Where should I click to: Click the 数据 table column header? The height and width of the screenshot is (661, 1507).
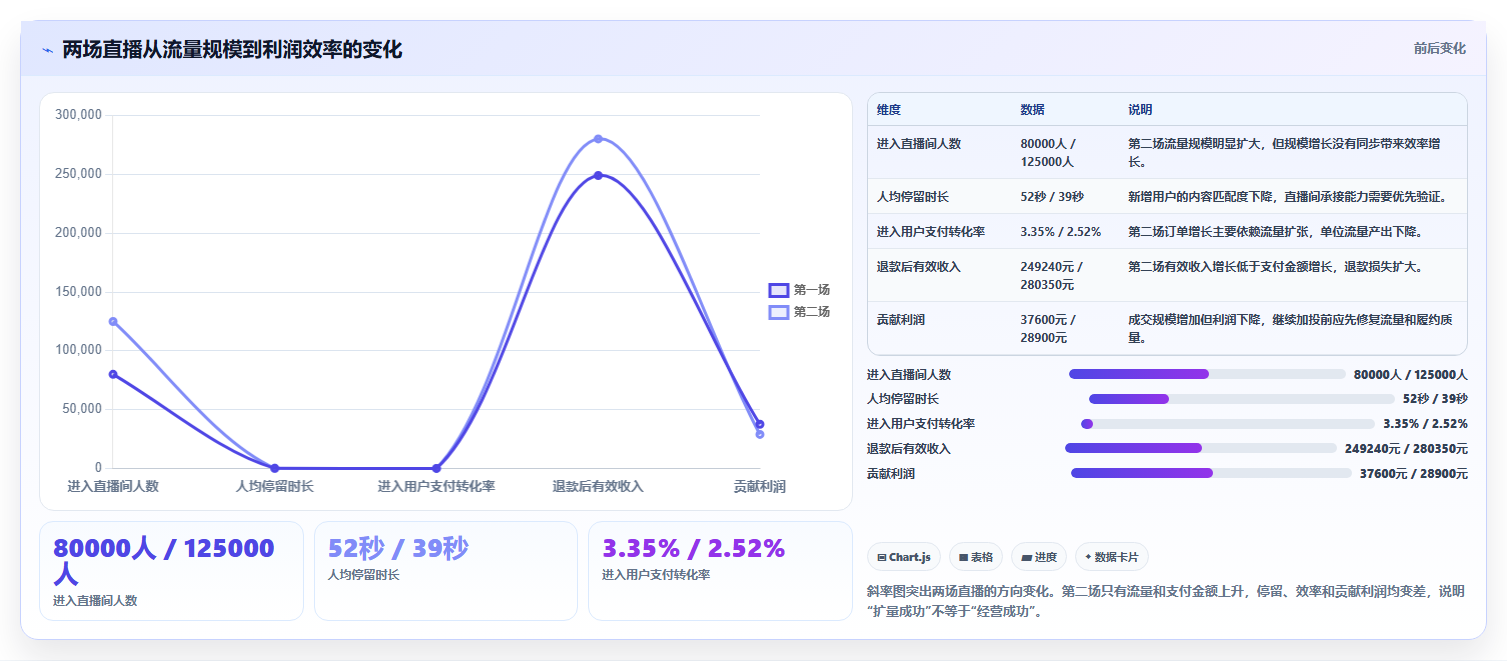click(1032, 110)
